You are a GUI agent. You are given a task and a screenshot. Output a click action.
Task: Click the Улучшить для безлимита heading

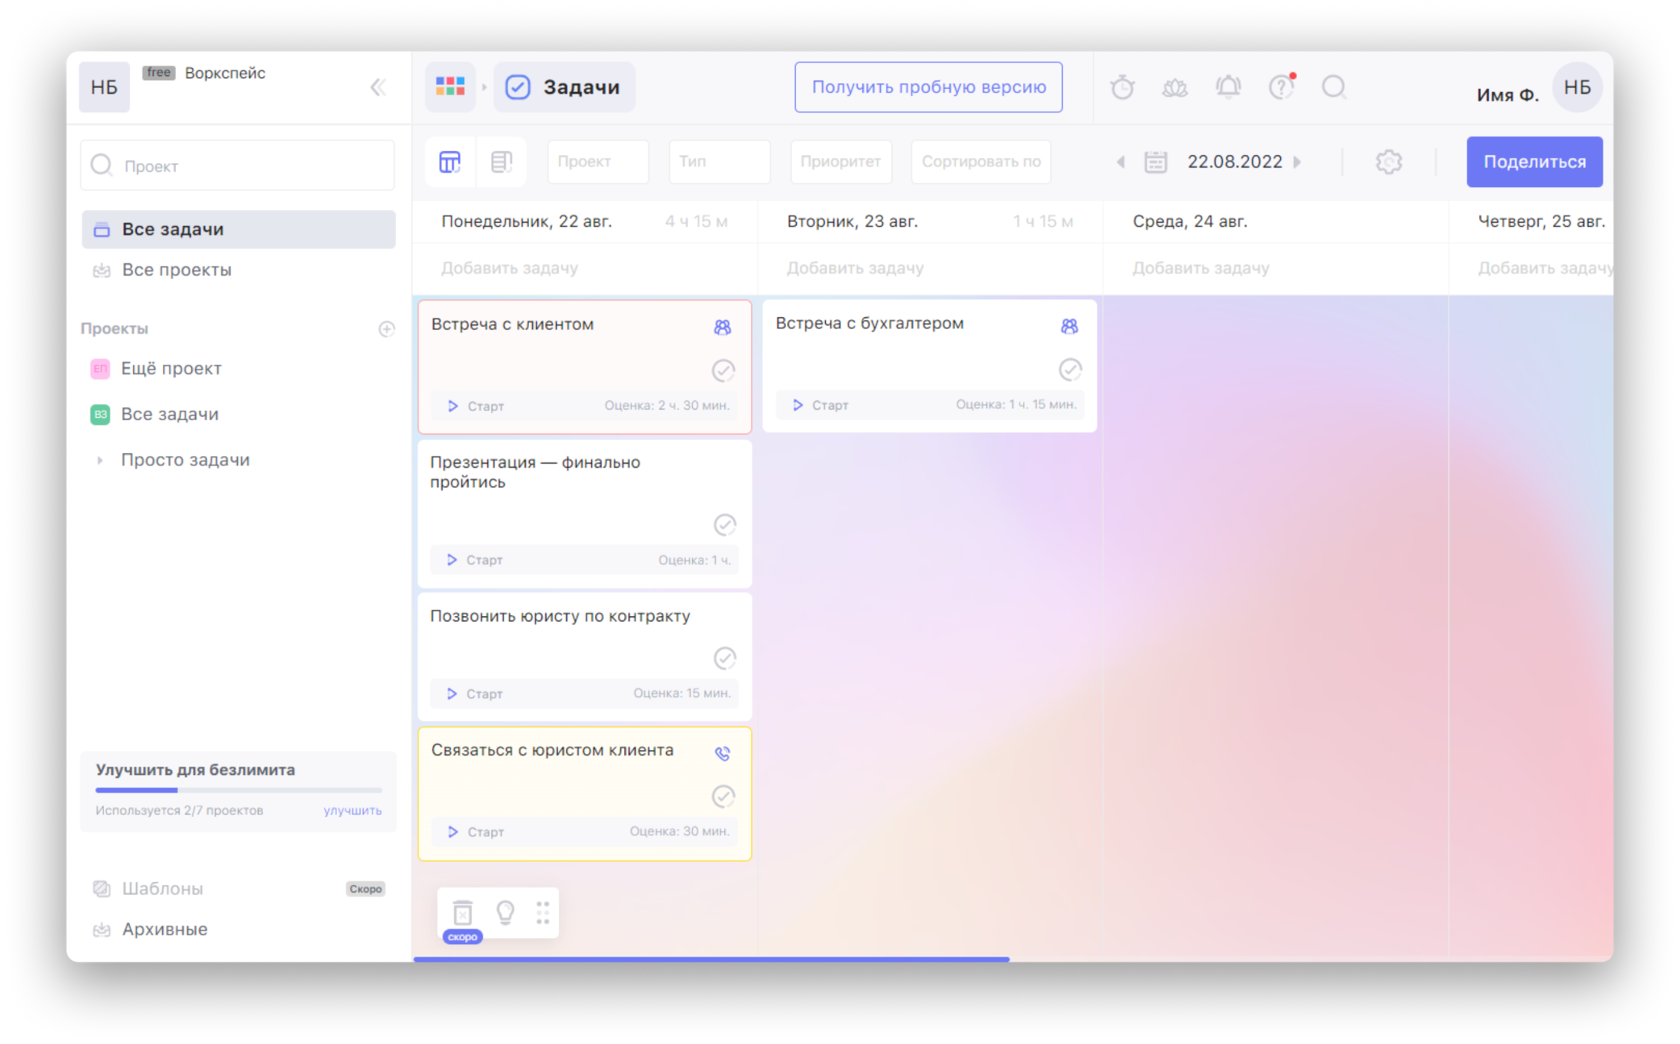pos(195,770)
